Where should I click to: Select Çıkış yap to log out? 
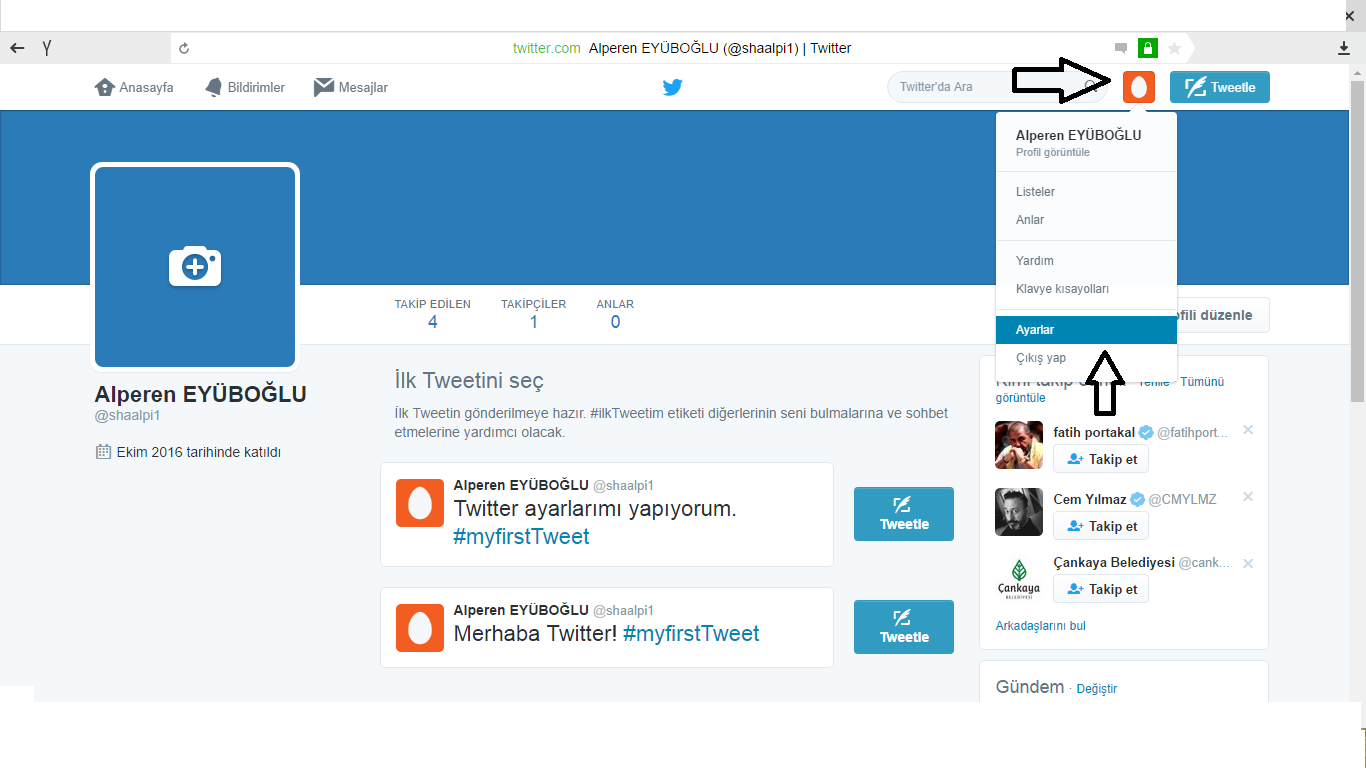point(1086,358)
